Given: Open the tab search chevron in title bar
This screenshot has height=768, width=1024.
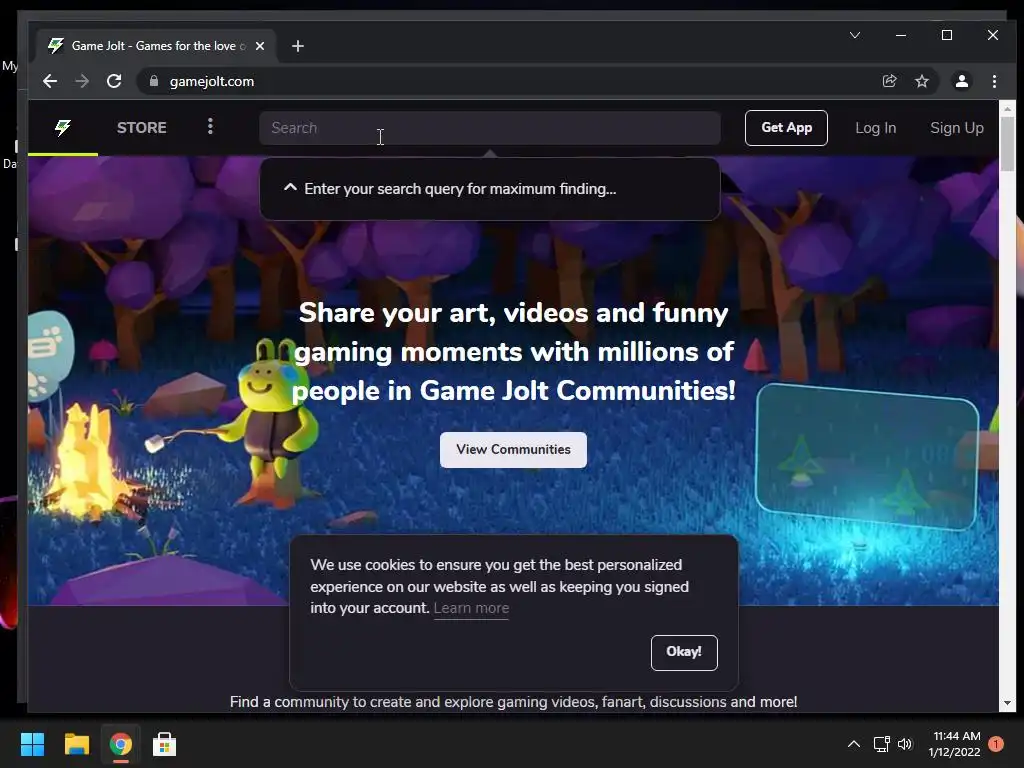Looking at the screenshot, I should pos(855,35).
